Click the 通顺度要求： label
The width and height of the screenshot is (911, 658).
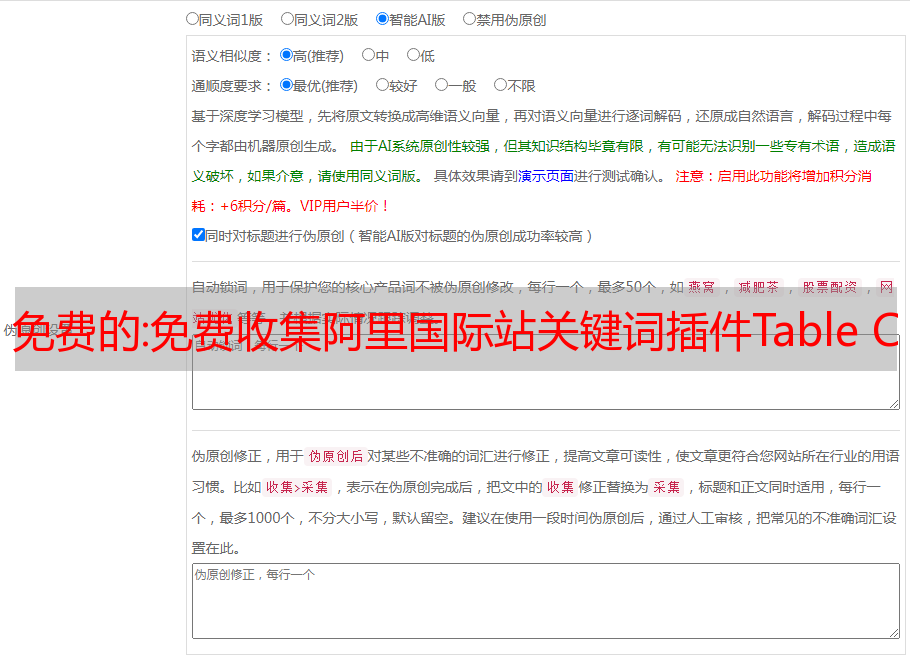coord(232,86)
